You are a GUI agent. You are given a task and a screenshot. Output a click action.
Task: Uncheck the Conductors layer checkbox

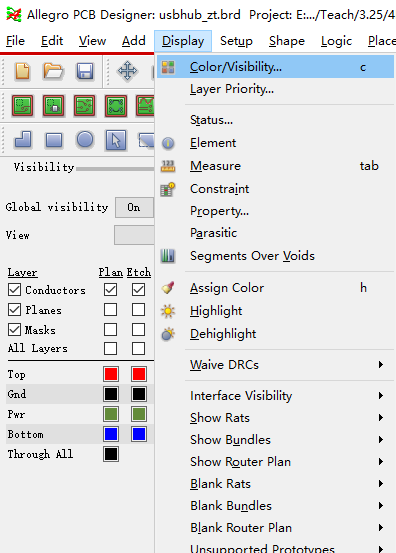(x=14, y=290)
